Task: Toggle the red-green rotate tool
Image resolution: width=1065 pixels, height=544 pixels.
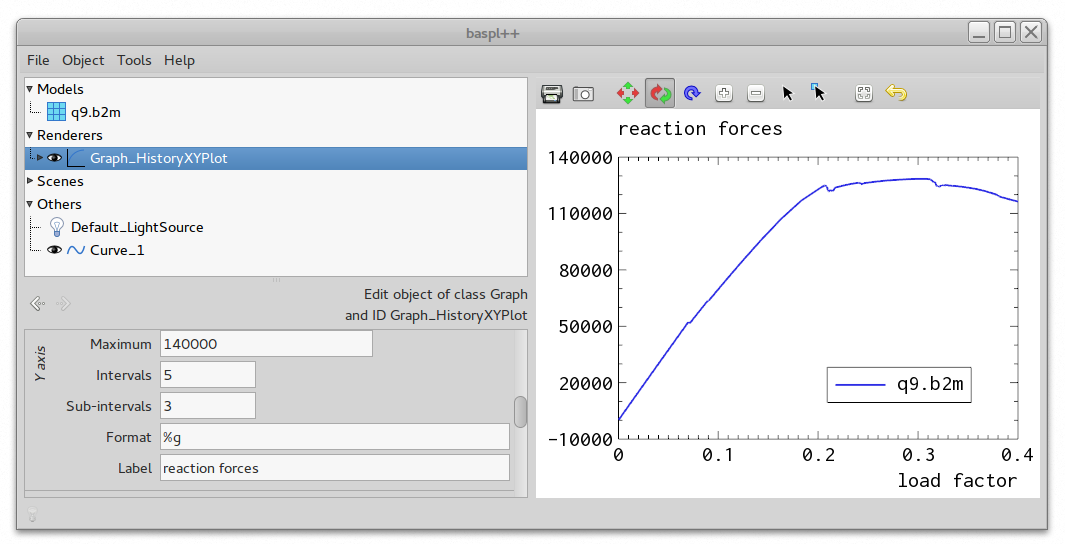Action: click(x=660, y=94)
